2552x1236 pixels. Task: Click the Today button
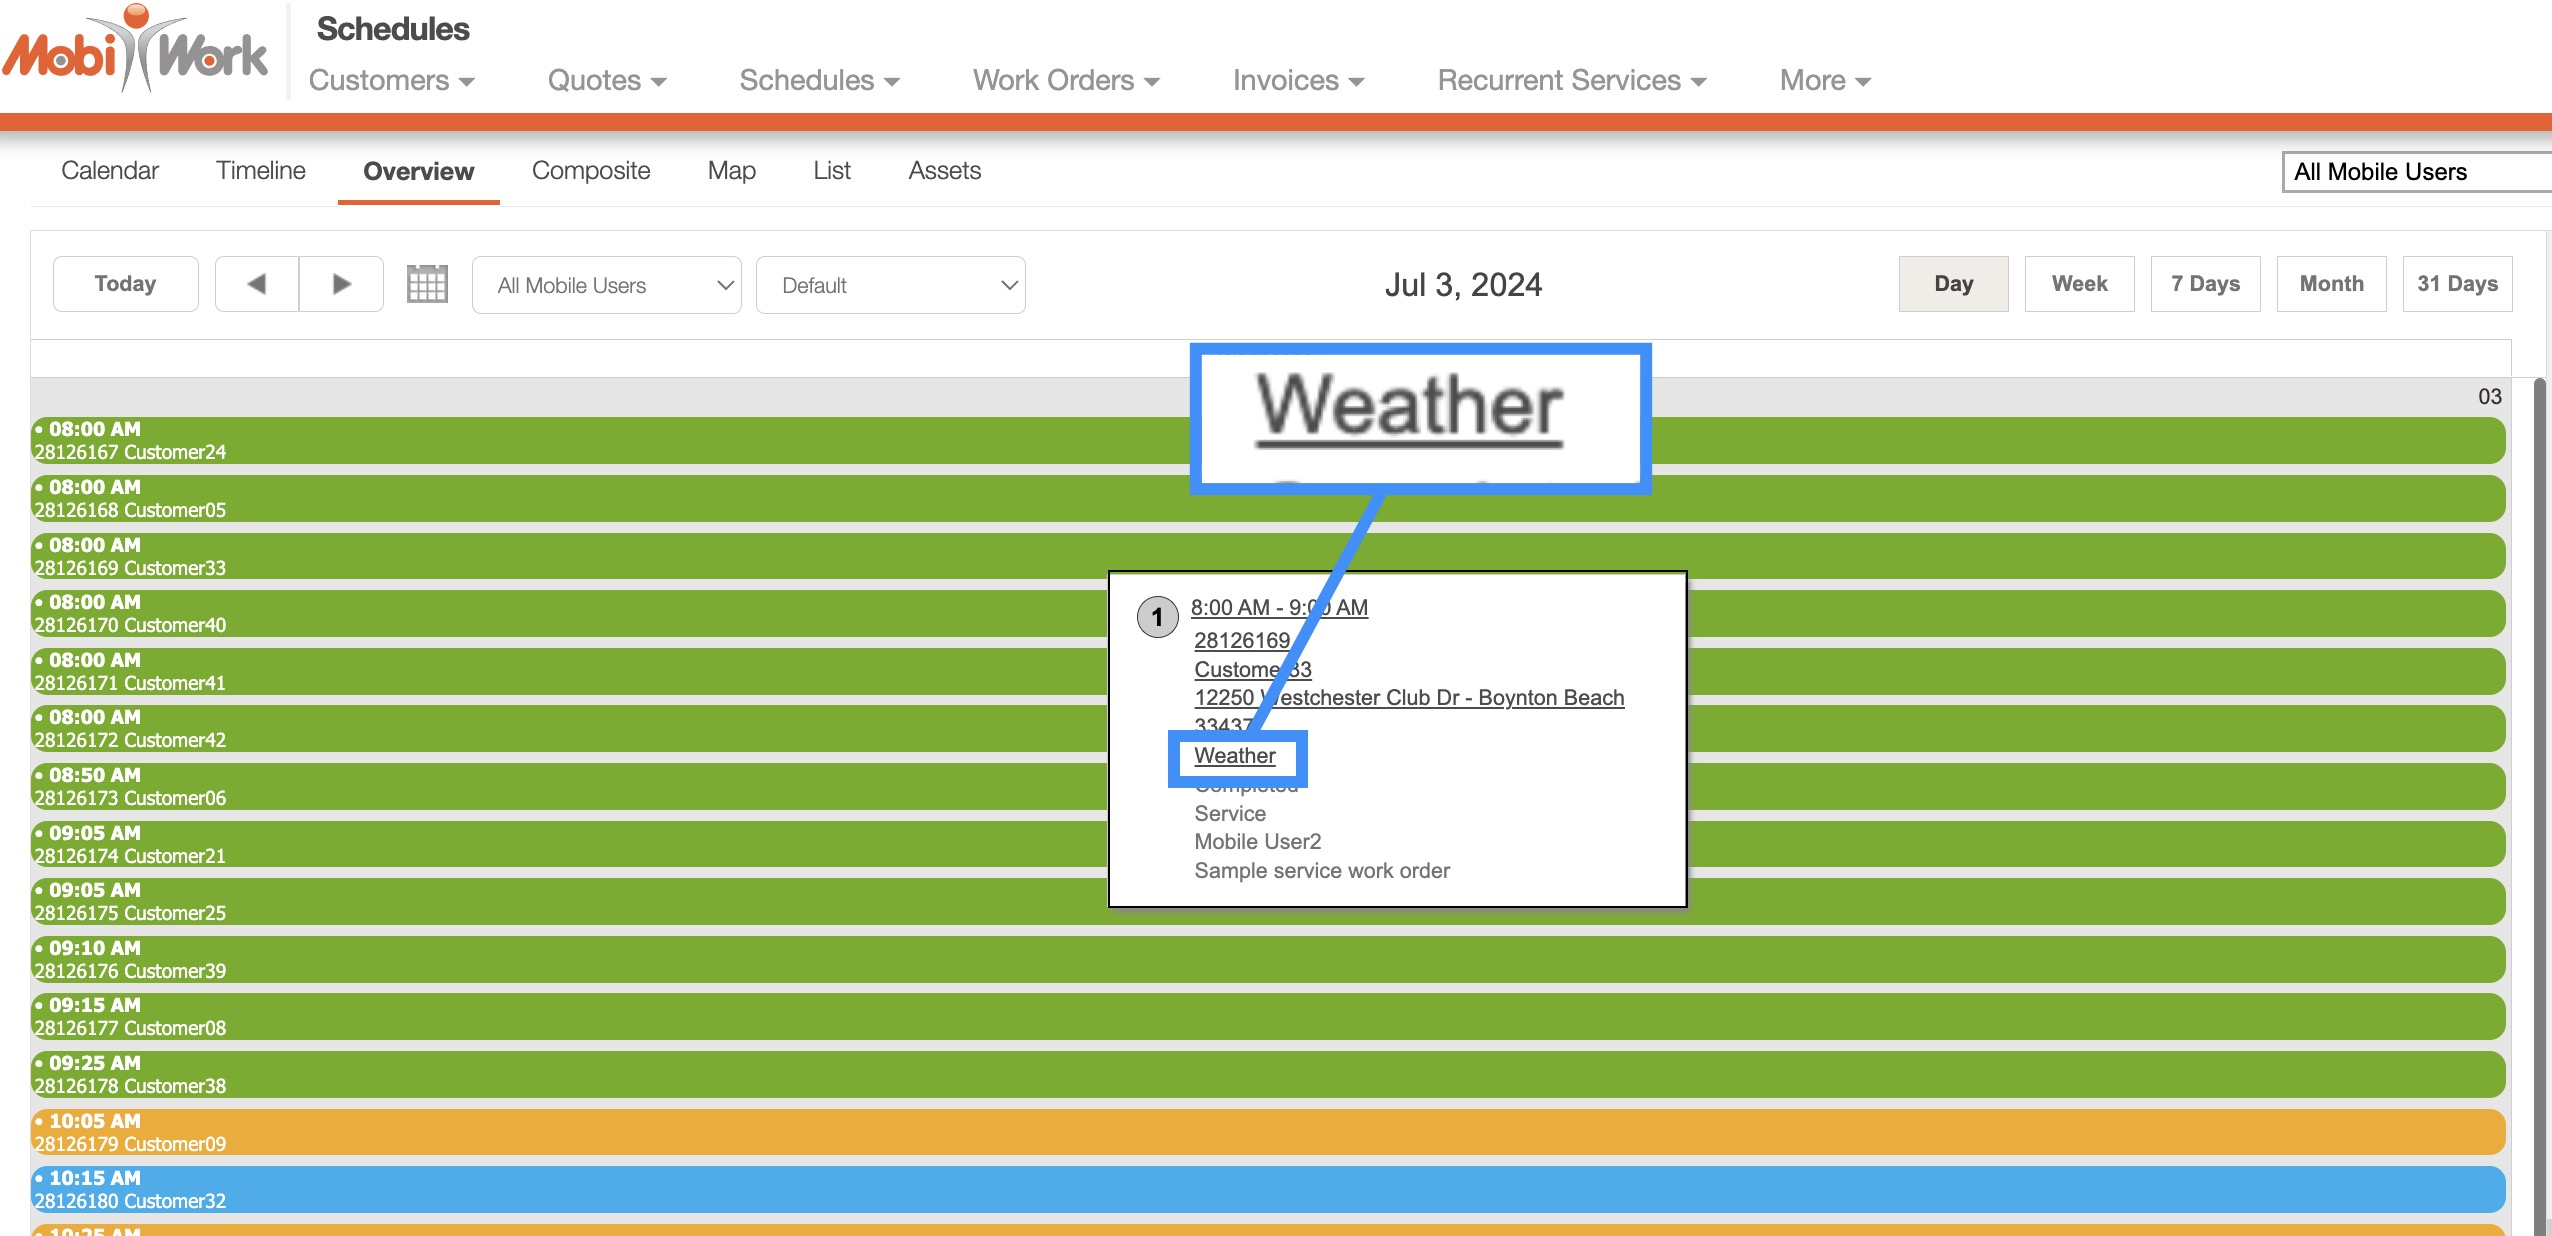pyautogui.click(x=125, y=284)
